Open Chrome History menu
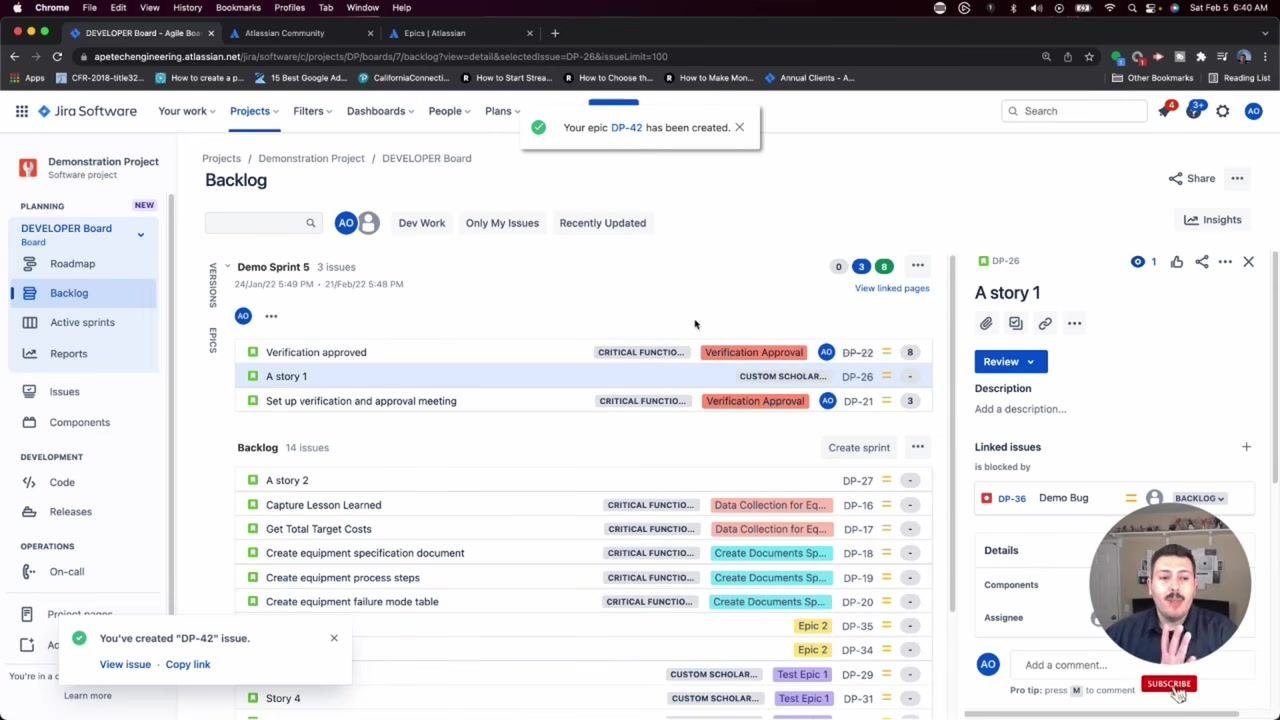This screenshot has height=720, width=1280. coord(187,8)
